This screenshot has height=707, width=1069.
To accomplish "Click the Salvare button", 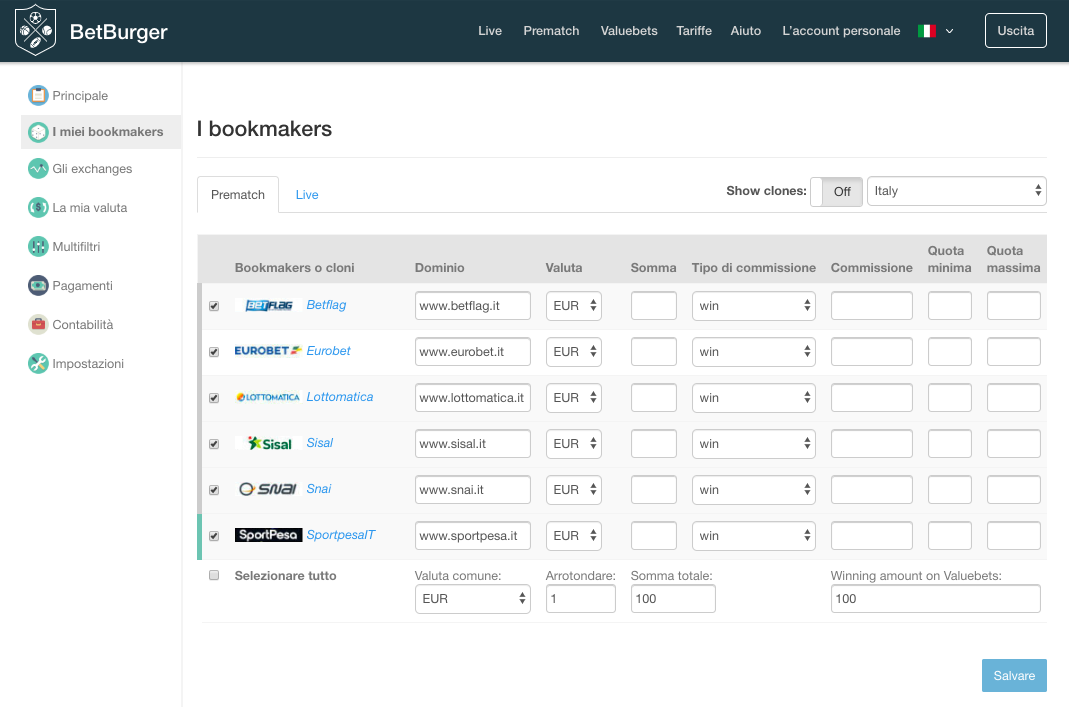I will (x=1014, y=676).
